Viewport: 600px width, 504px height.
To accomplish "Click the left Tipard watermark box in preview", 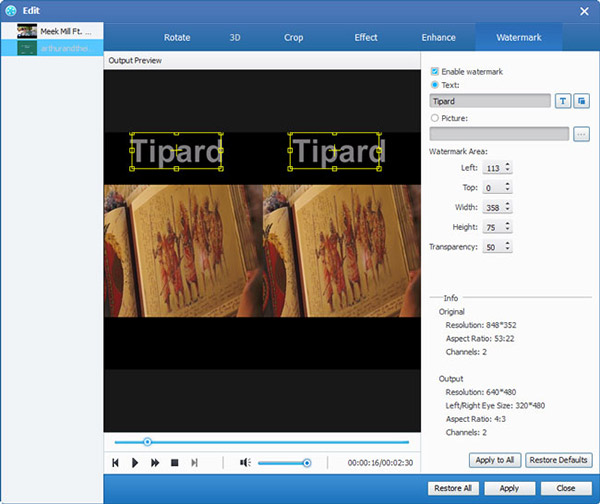I will (176, 151).
